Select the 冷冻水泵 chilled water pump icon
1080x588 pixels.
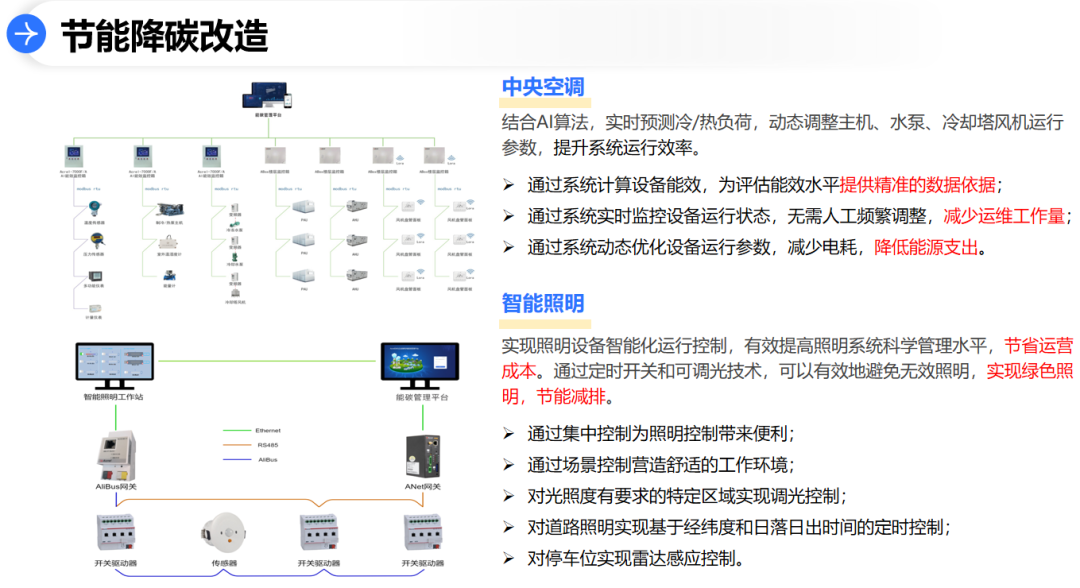(x=234, y=222)
